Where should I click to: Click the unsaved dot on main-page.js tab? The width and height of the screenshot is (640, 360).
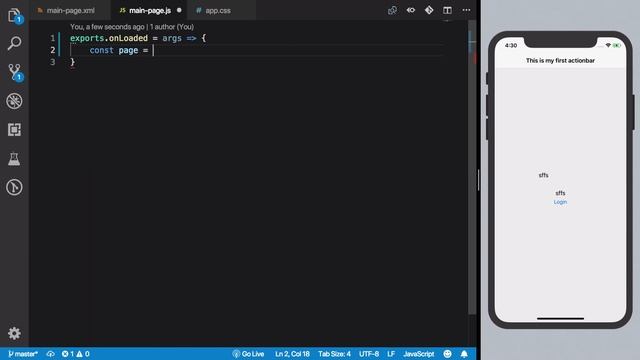pyautogui.click(x=179, y=10)
